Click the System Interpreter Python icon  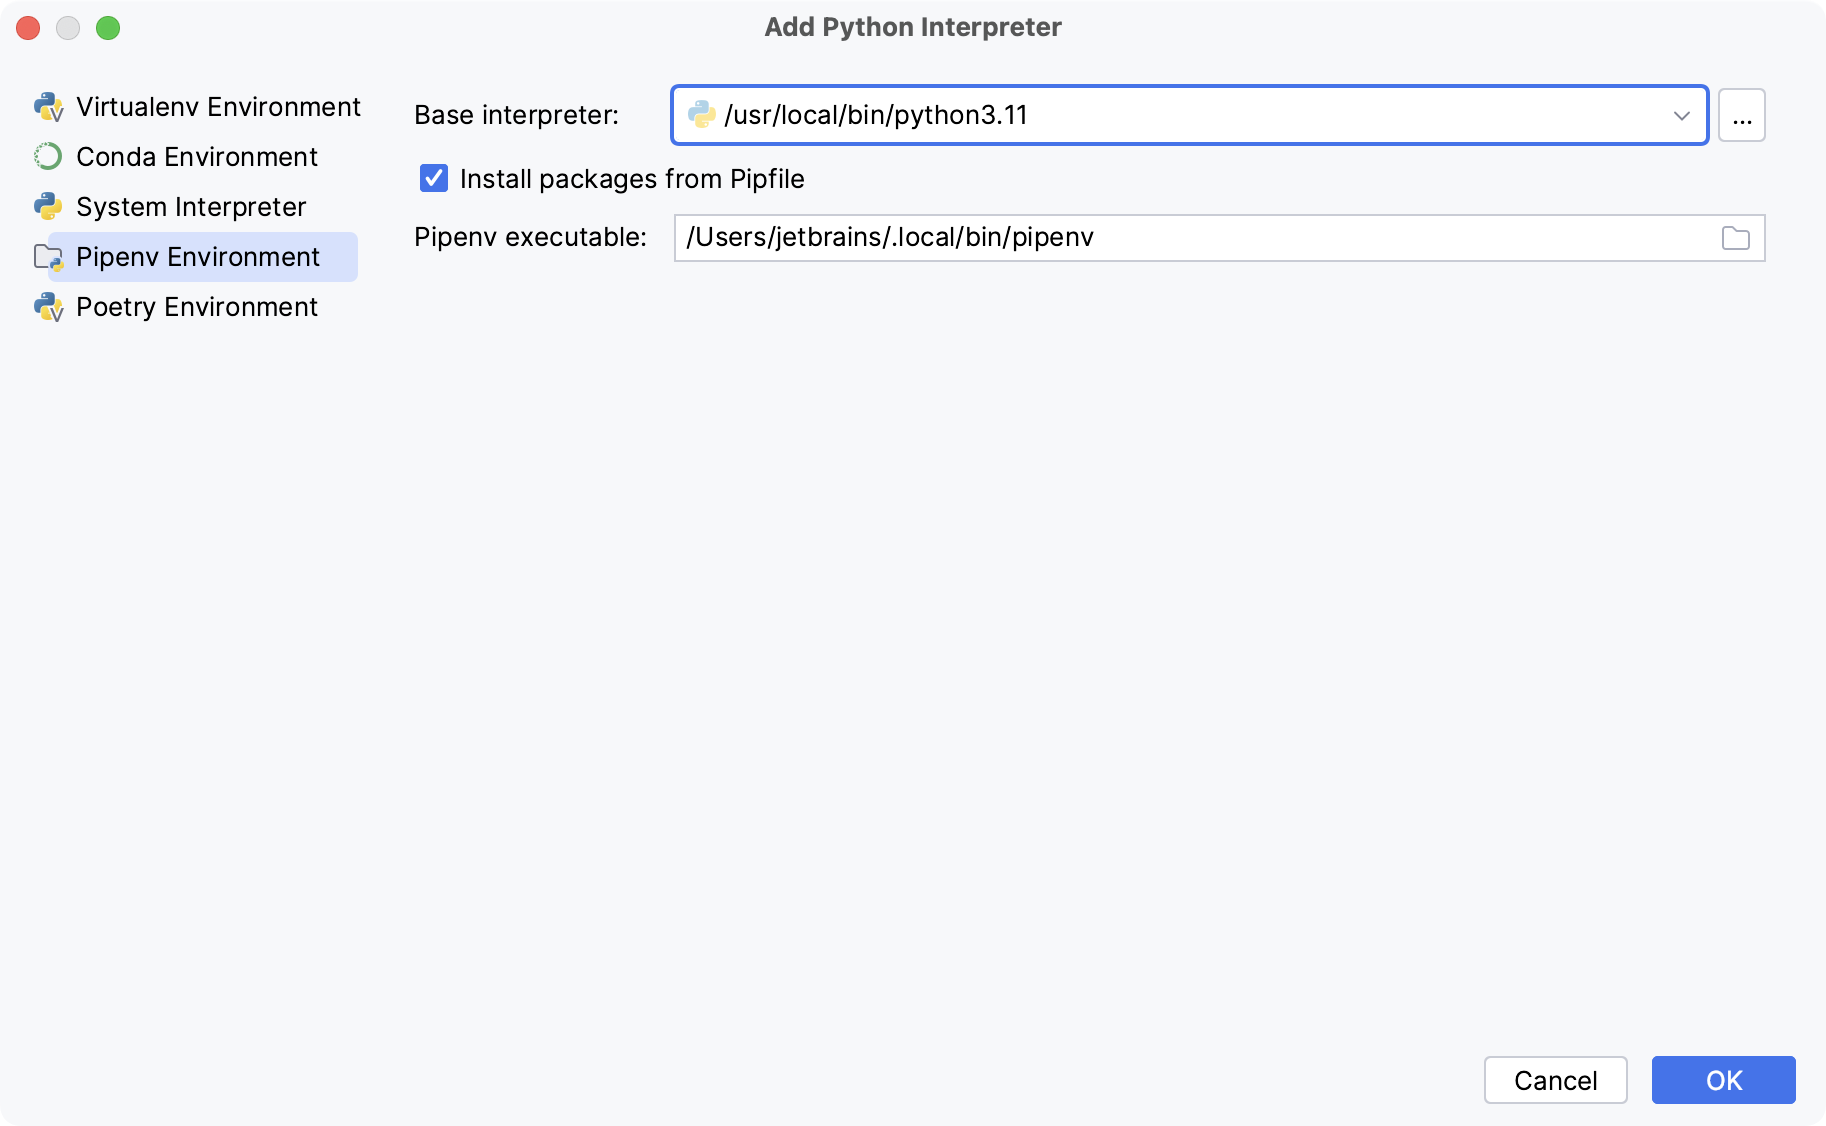point(48,206)
